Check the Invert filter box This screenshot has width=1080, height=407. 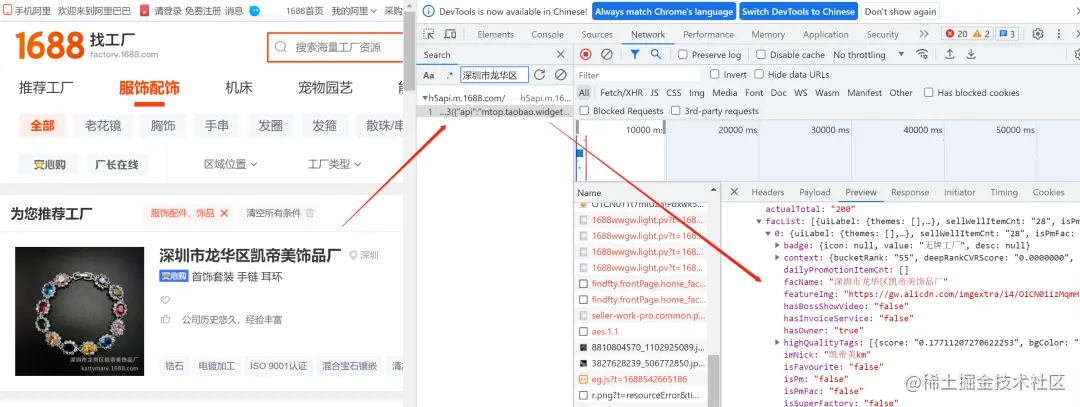coord(714,74)
